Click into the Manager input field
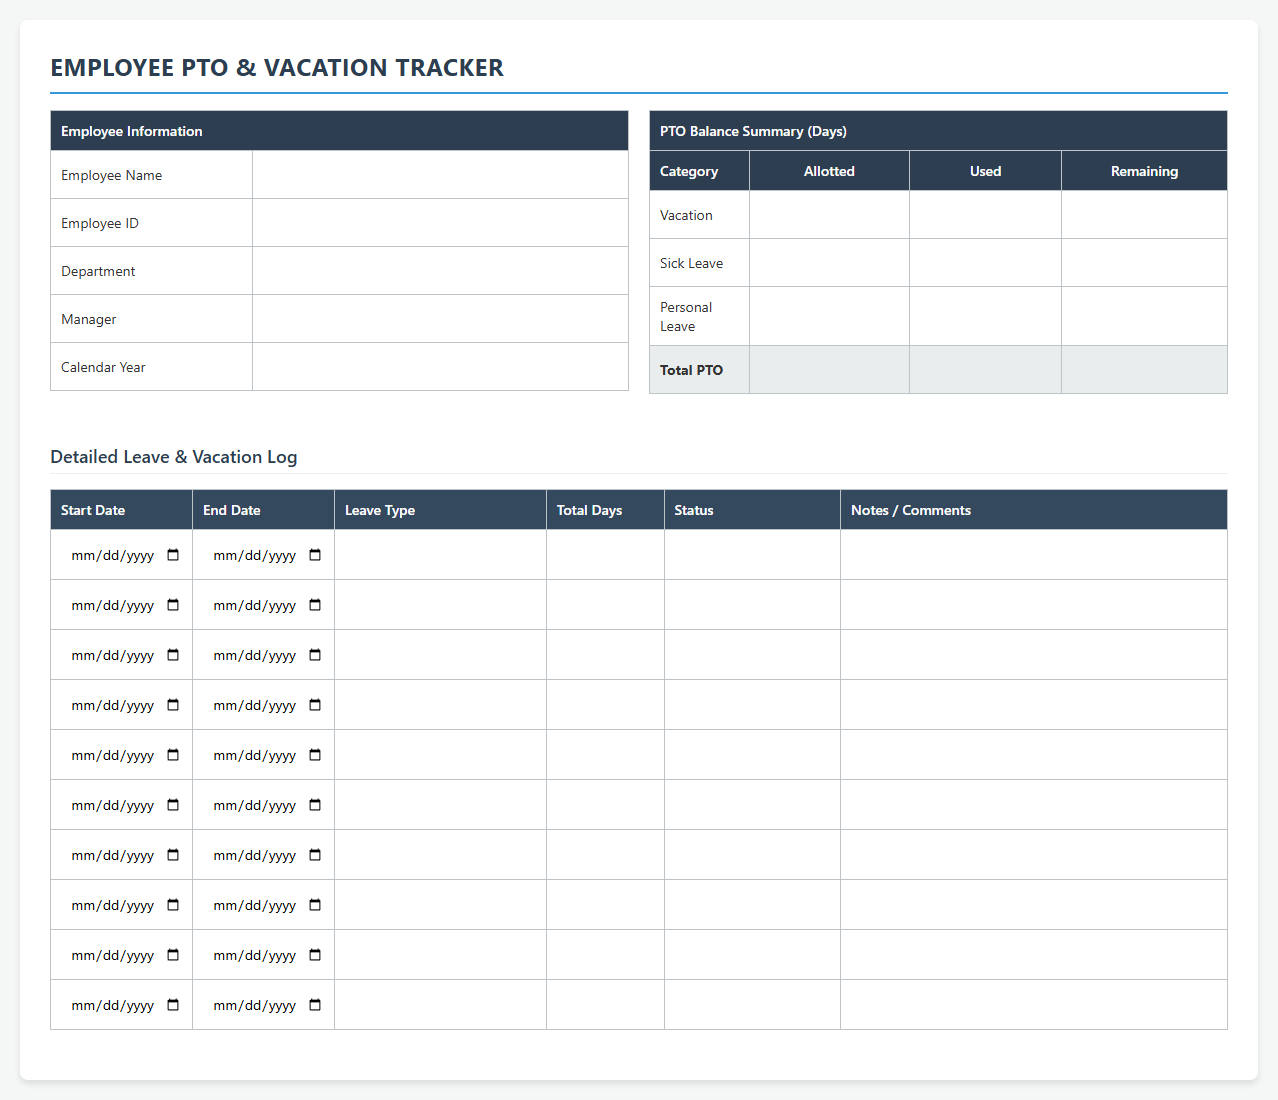 tap(440, 319)
